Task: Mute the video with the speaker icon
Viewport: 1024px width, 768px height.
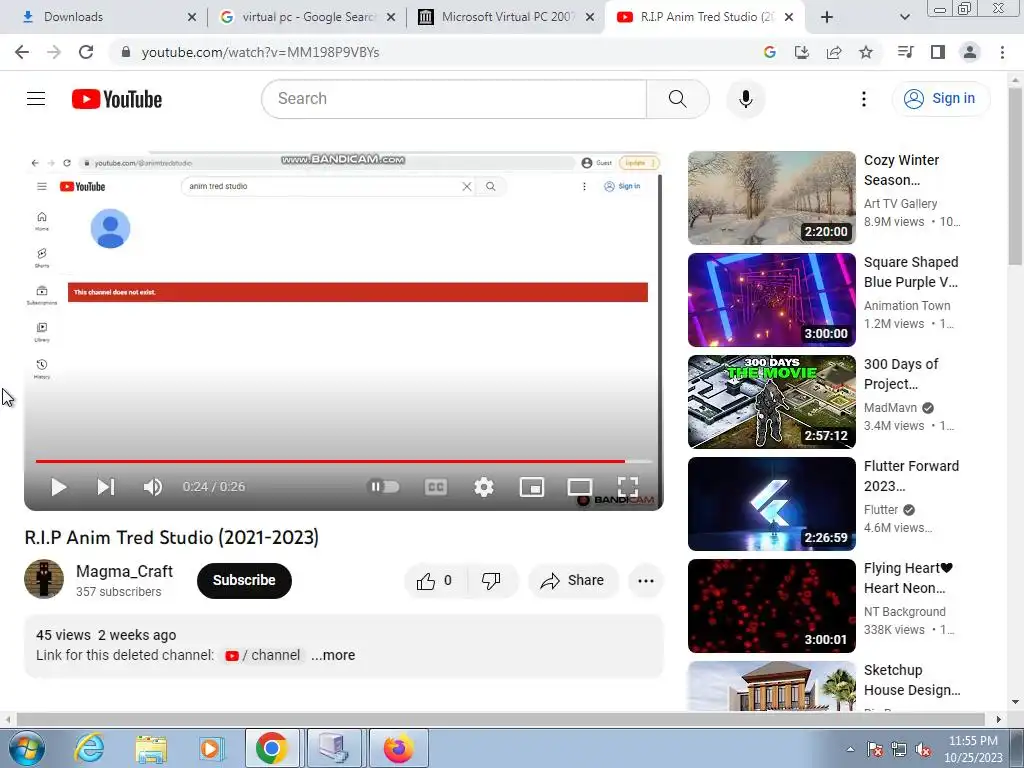Action: point(152,487)
